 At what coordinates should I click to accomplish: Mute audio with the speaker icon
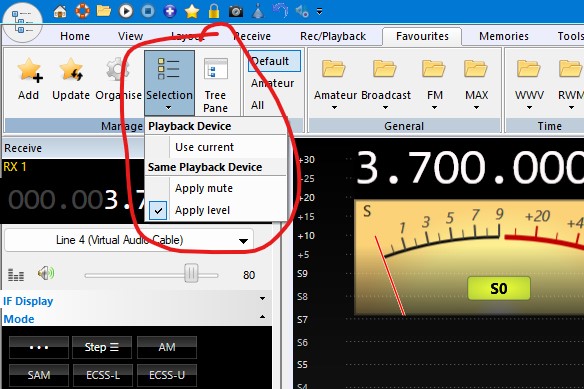[46, 274]
